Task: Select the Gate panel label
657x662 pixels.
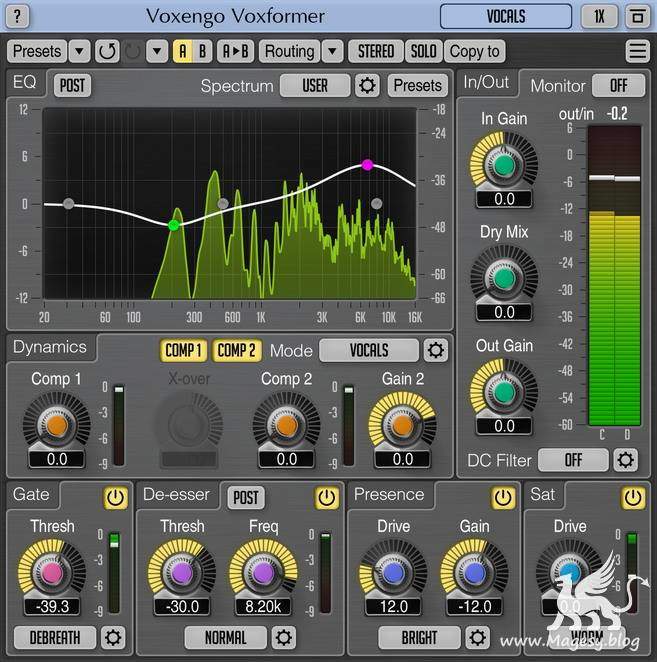Action: pyautogui.click(x=31, y=494)
